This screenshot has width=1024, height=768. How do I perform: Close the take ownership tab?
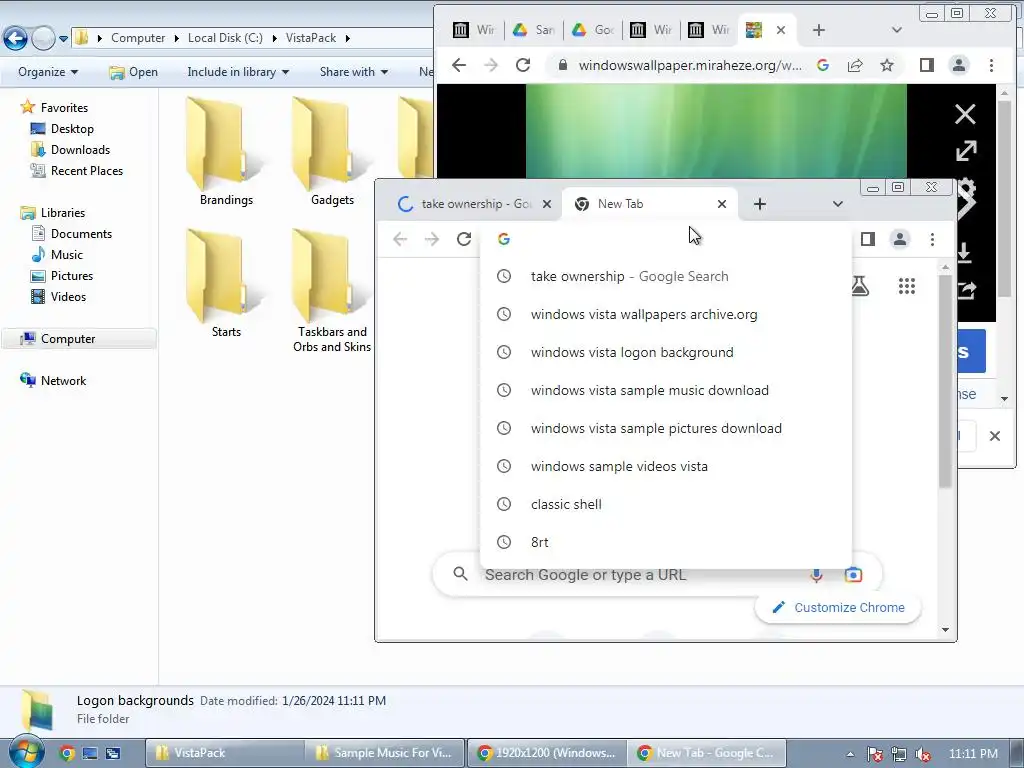547,204
